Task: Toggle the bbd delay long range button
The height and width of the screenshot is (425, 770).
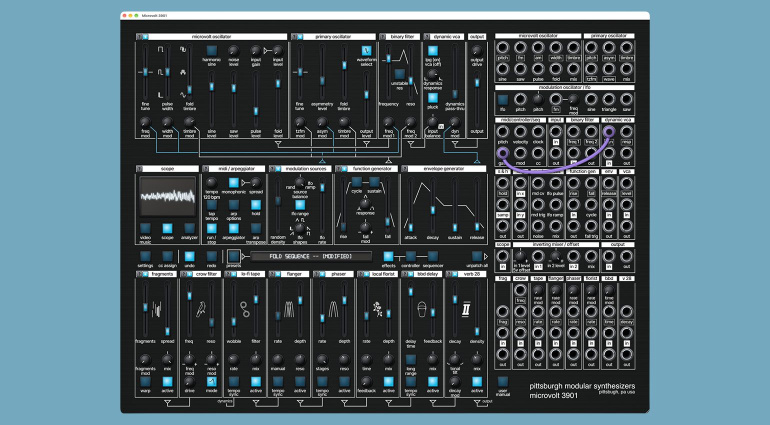Action: 411,360
